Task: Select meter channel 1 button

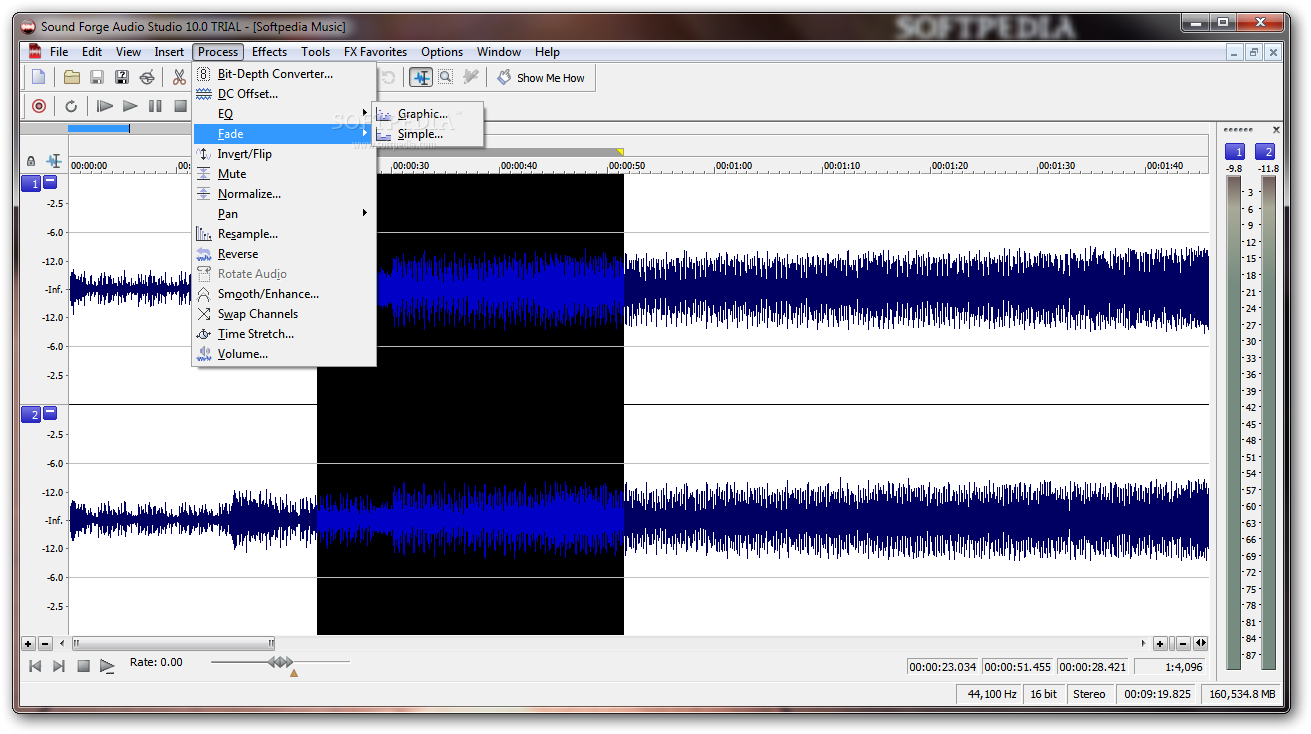Action: click(x=1235, y=152)
